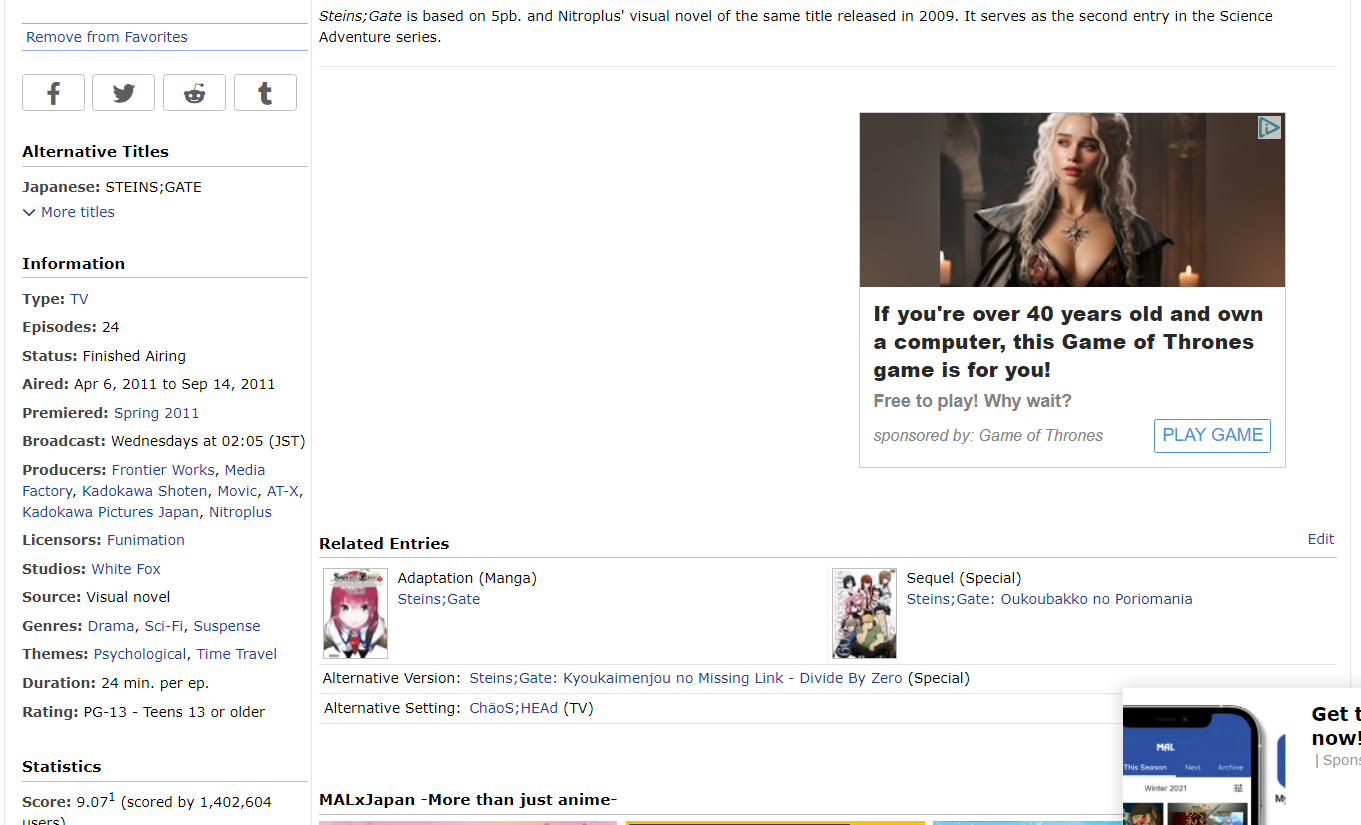Open Frontier Works producer link
This screenshot has width=1361, height=825.
click(x=163, y=470)
